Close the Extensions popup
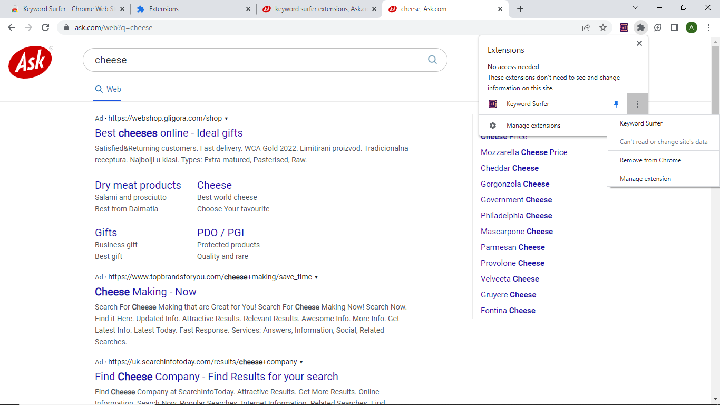Viewport: 720px width, 405px height. tap(639, 44)
